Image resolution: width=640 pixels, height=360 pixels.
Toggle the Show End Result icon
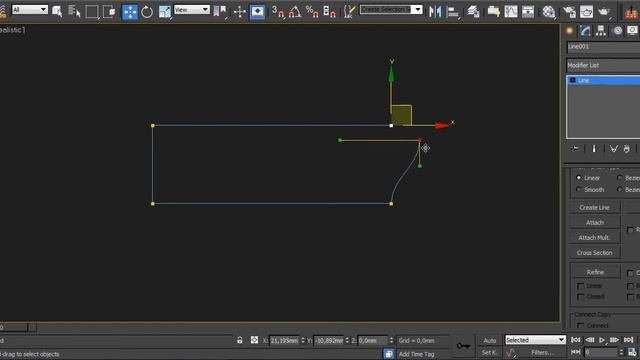coord(594,149)
